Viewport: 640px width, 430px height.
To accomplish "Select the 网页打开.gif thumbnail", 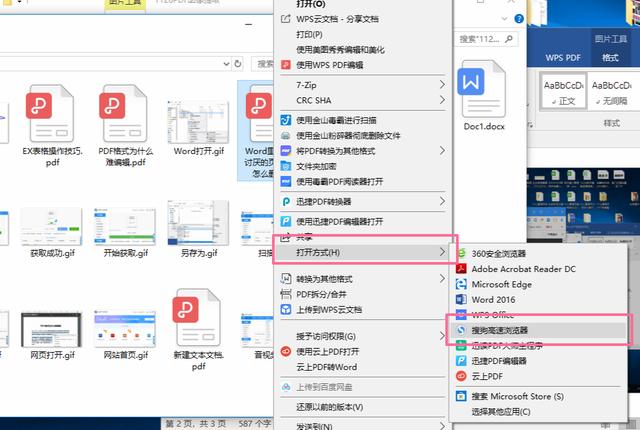I will click(51, 330).
